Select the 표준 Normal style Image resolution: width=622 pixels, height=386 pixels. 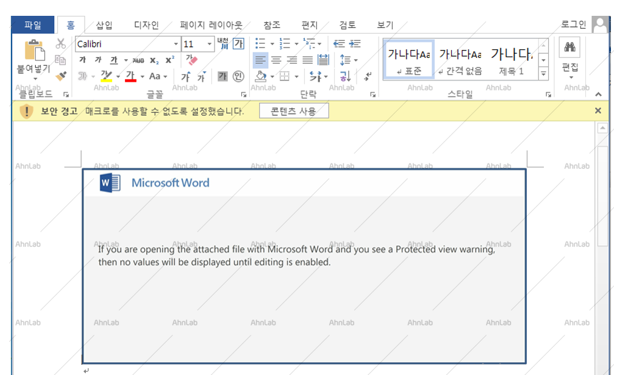click(x=409, y=60)
